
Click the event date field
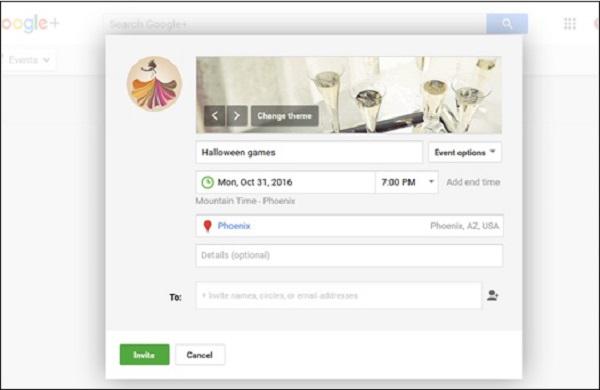click(285, 182)
